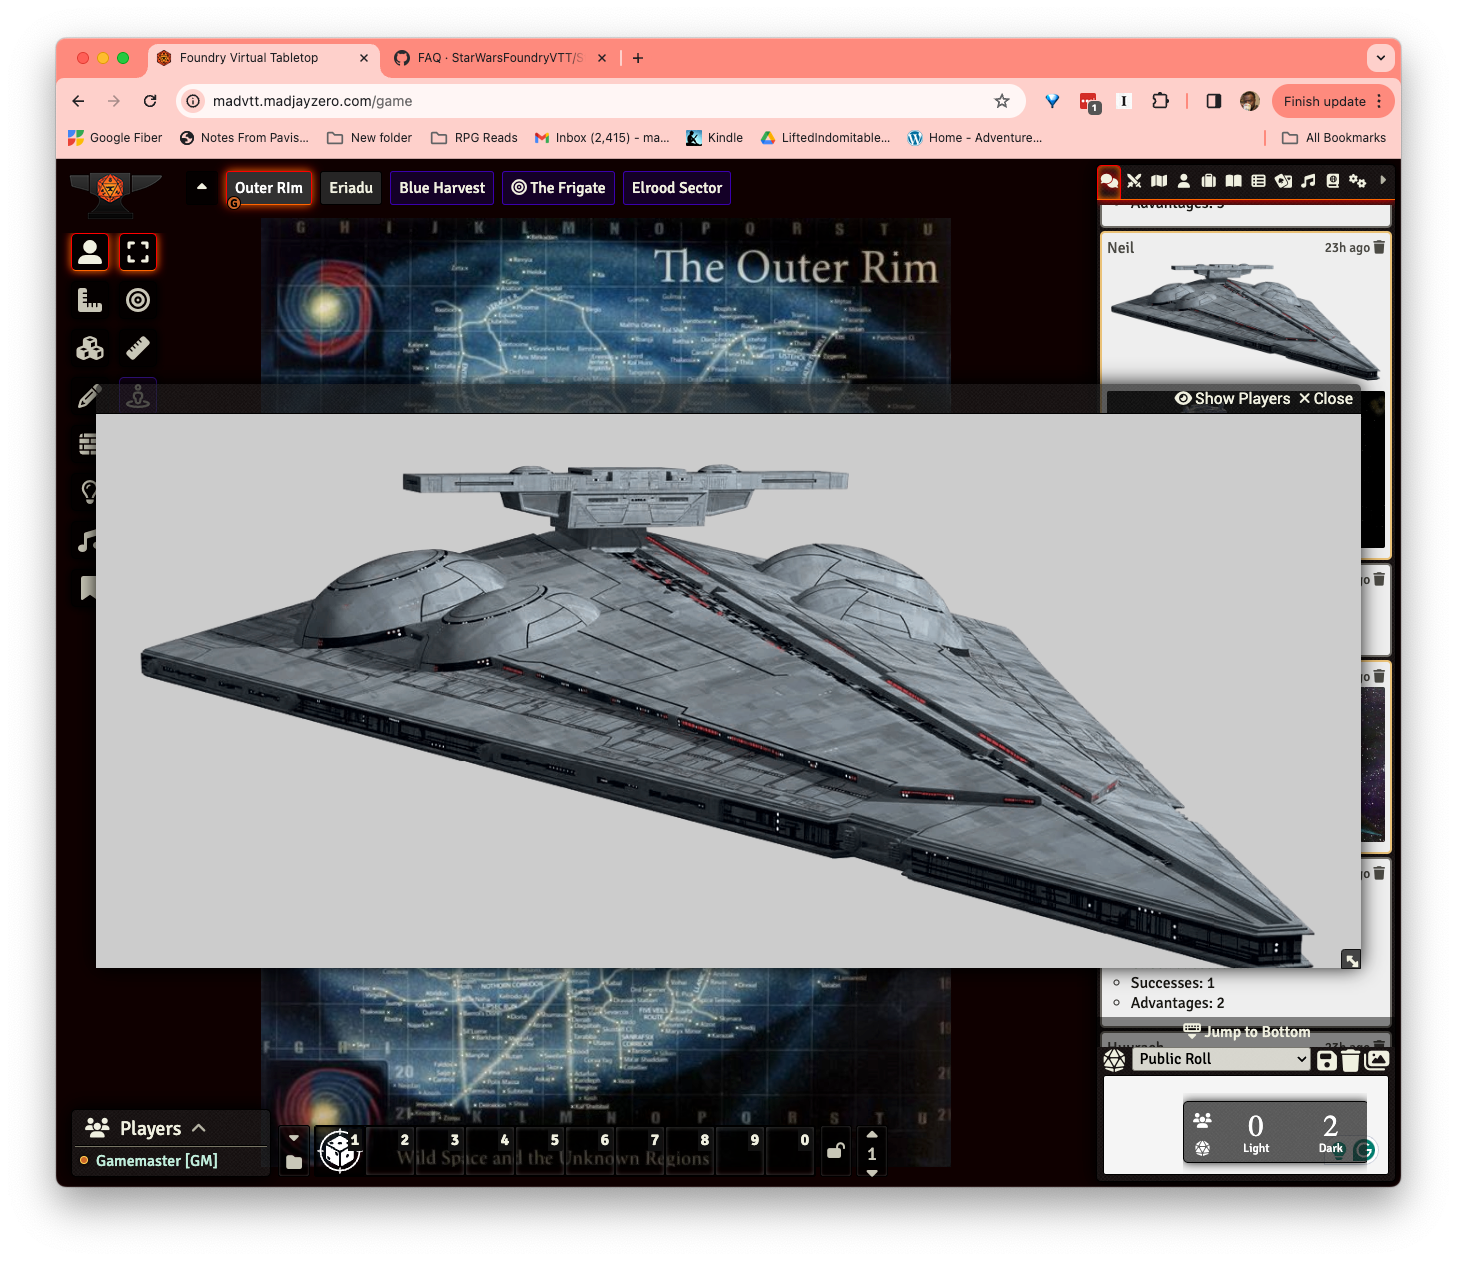Viewport: 1457px width, 1261px height.
Task: Switch to the Eriadu scene
Action: [351, 188]
